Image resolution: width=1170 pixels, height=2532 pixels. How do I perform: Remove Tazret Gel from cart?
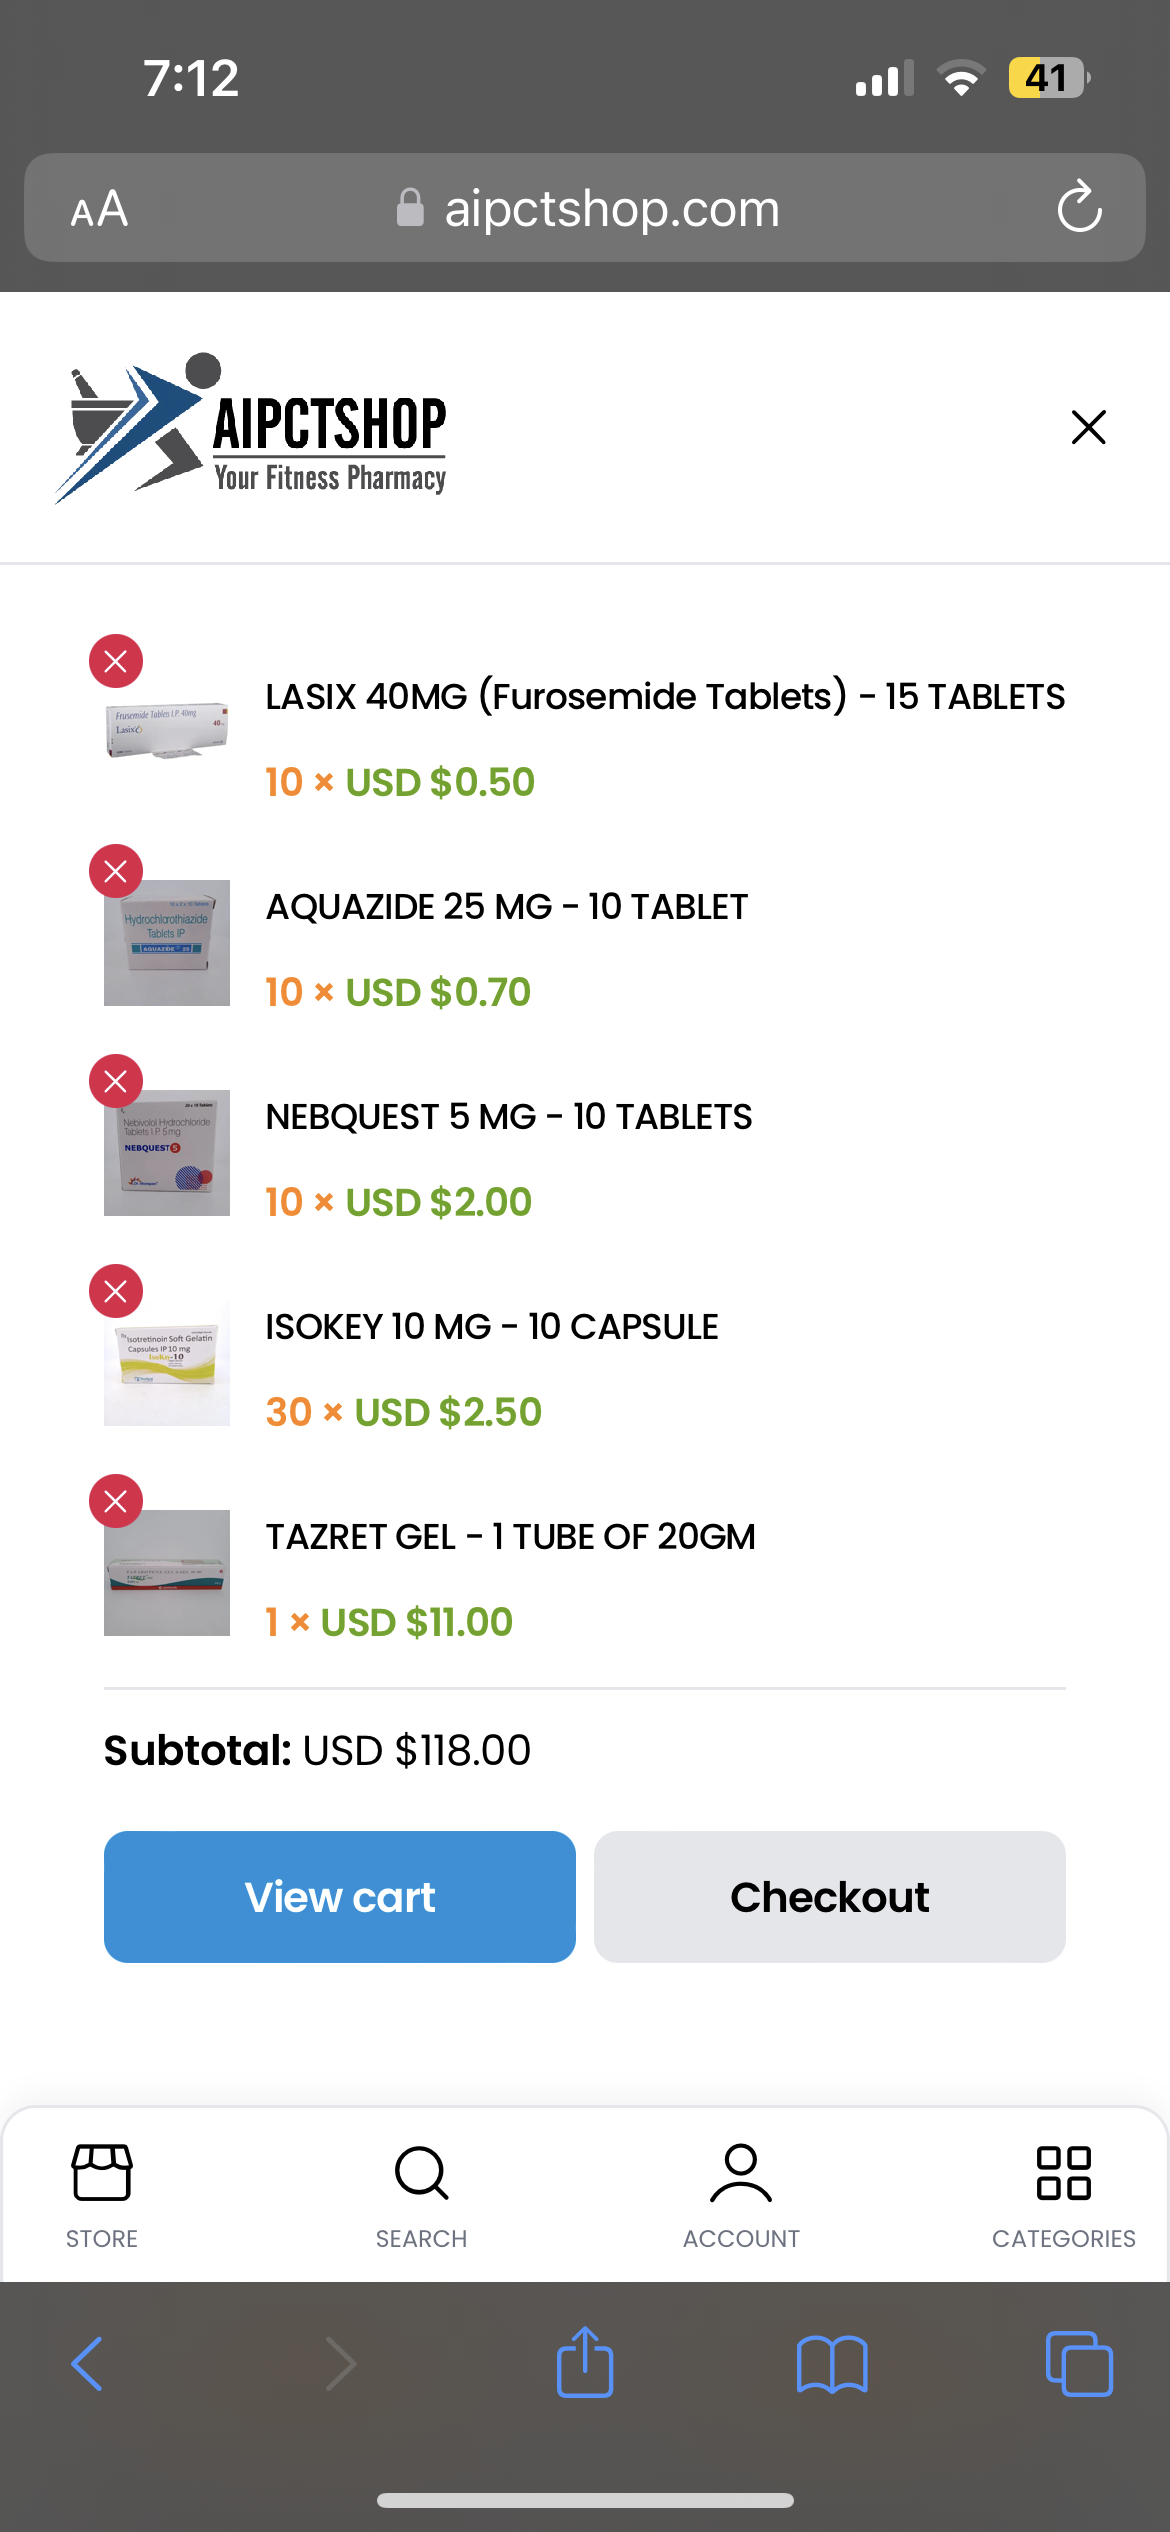116,1501
